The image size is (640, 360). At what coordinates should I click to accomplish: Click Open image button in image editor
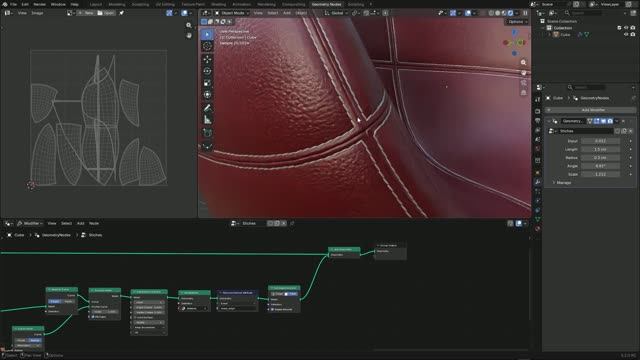(x=106, y=13)
